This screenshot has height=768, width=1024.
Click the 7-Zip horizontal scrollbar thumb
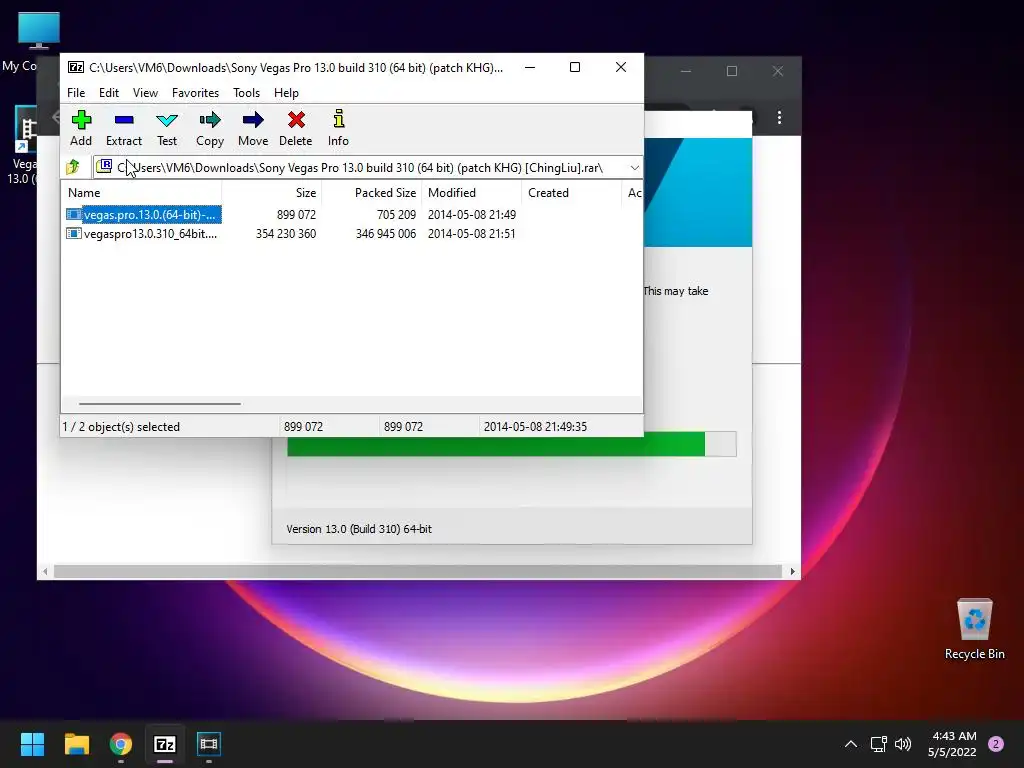point(159,404)
